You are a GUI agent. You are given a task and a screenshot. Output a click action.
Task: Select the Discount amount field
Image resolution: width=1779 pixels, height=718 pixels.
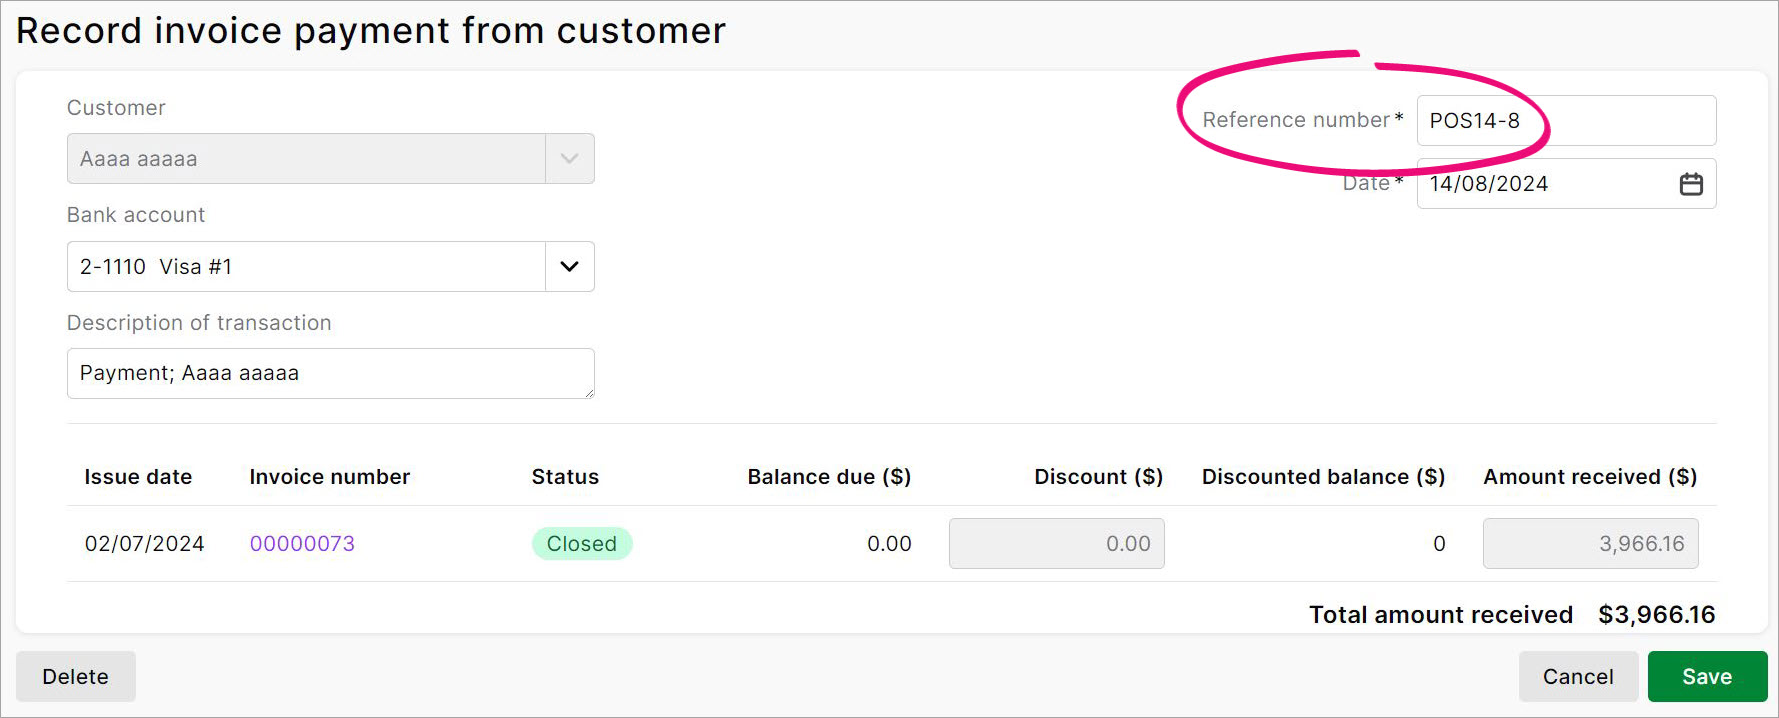(1056, 543)
